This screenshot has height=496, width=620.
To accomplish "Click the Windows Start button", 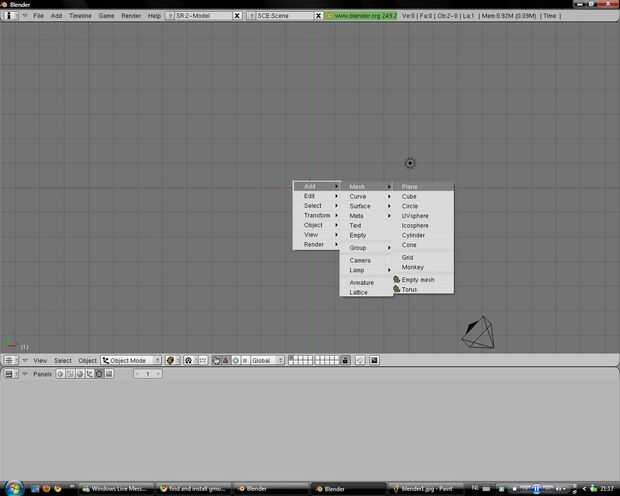I will [x=13, y=488].
